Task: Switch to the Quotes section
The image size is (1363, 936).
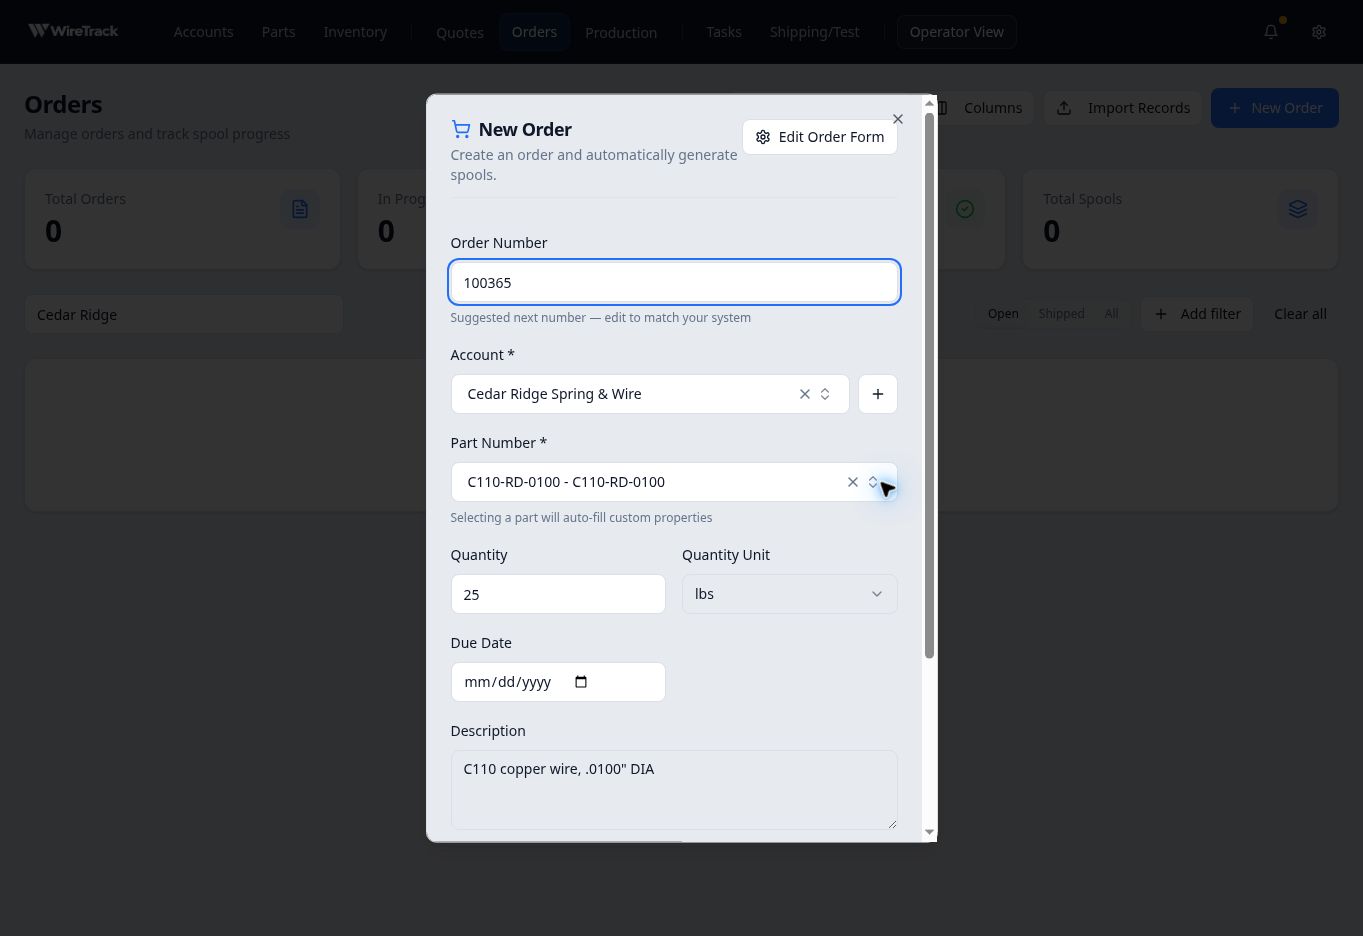Action: tap(460, 32)
